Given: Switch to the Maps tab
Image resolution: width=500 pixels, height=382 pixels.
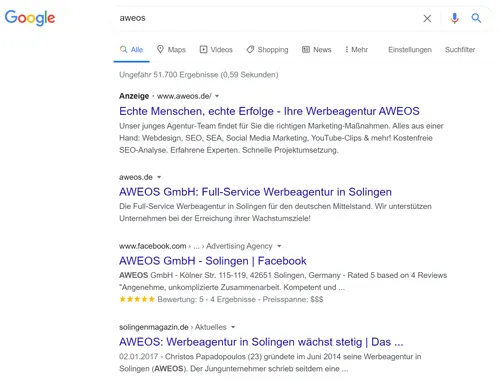Looking at the screenshot, I should 171,50.
